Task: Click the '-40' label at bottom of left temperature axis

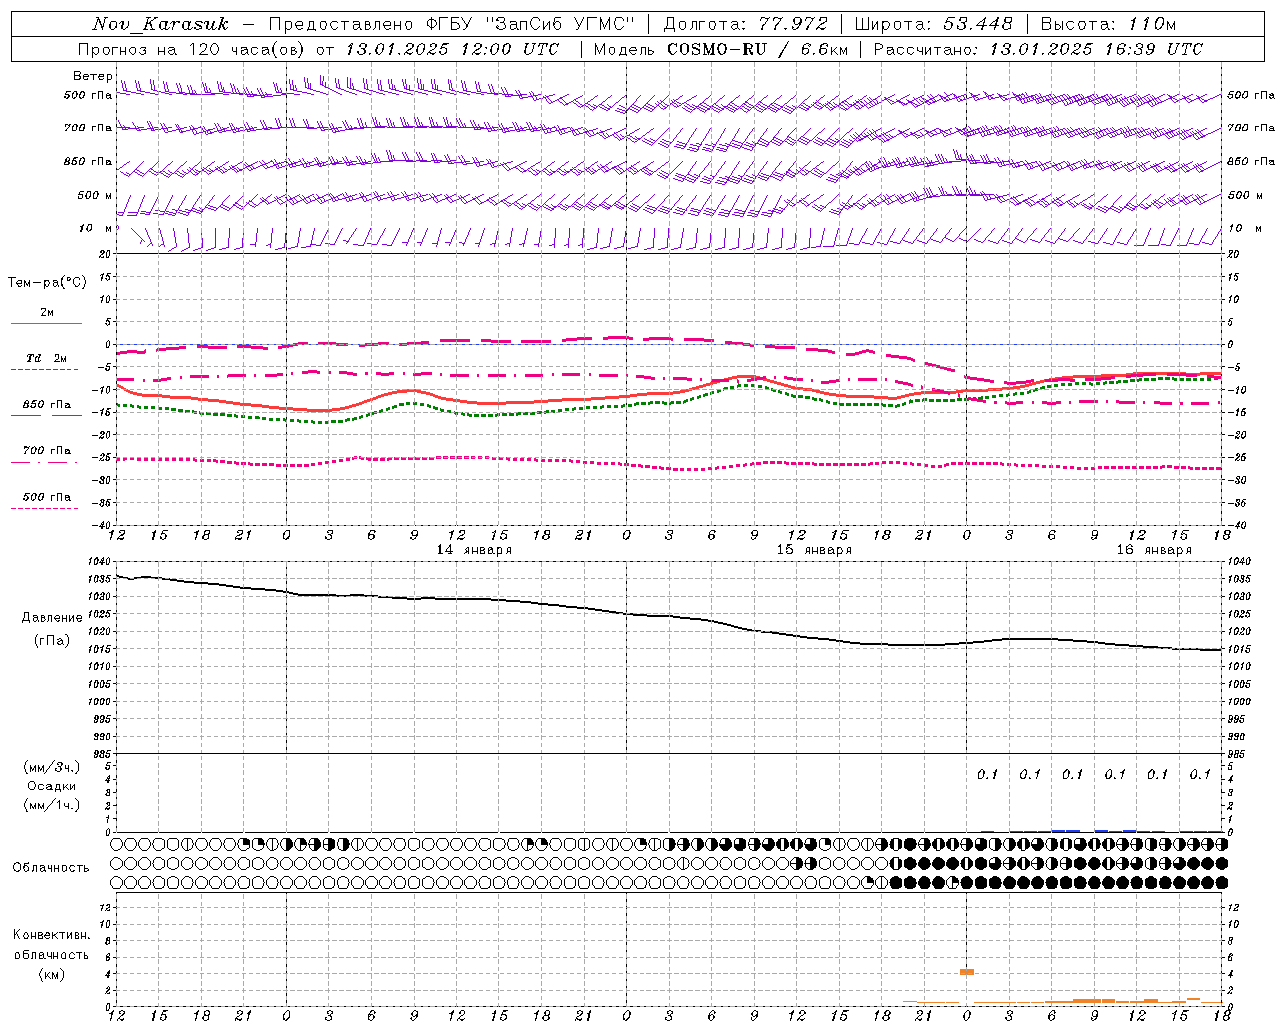Action: pyautogui.click(x=103, y=525)
